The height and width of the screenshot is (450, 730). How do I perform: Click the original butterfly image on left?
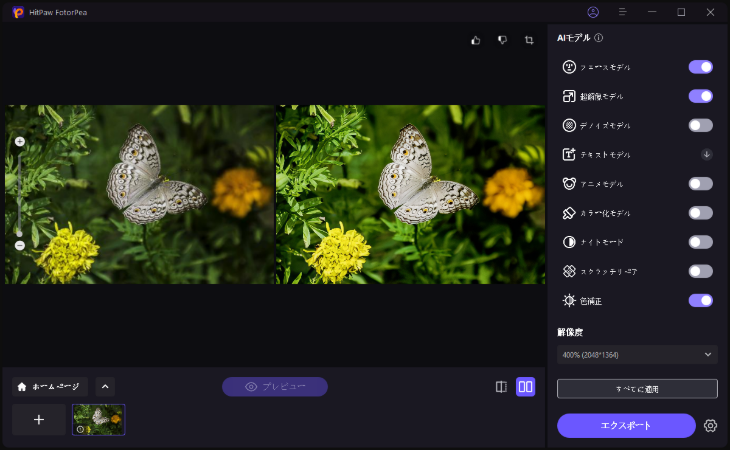click(139, 195)
